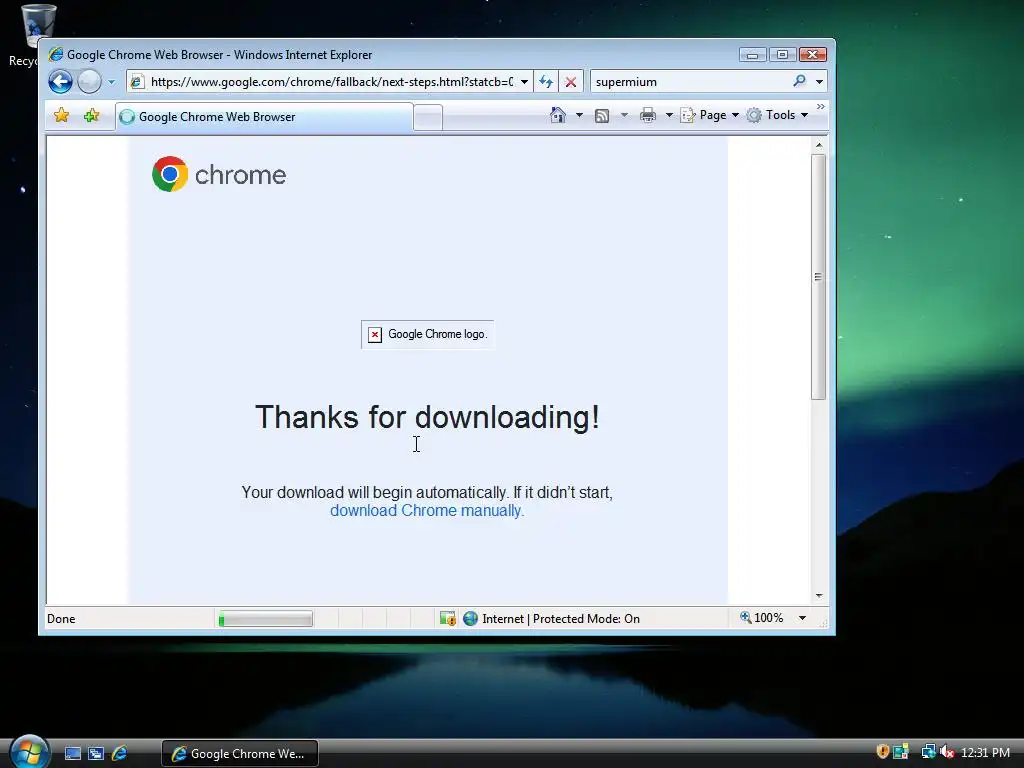The width and height of the screenshot is (1024, 768).
Task: Click Switch between windows quick launch icon
Action: [96, 754]
